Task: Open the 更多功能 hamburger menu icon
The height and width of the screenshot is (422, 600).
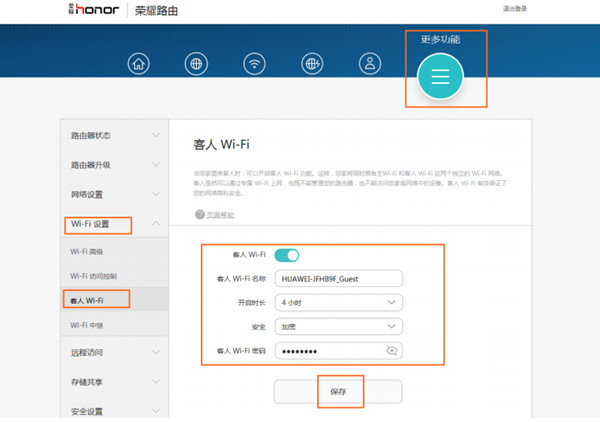Action: coord(441,76)
